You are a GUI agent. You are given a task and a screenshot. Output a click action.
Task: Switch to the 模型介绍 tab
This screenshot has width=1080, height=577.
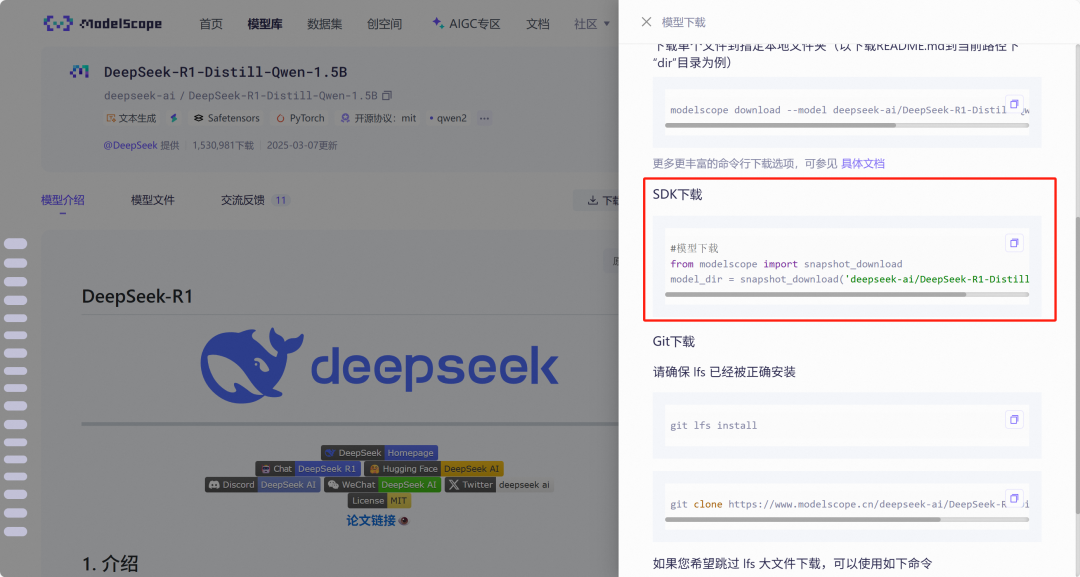tap(63, 200)
